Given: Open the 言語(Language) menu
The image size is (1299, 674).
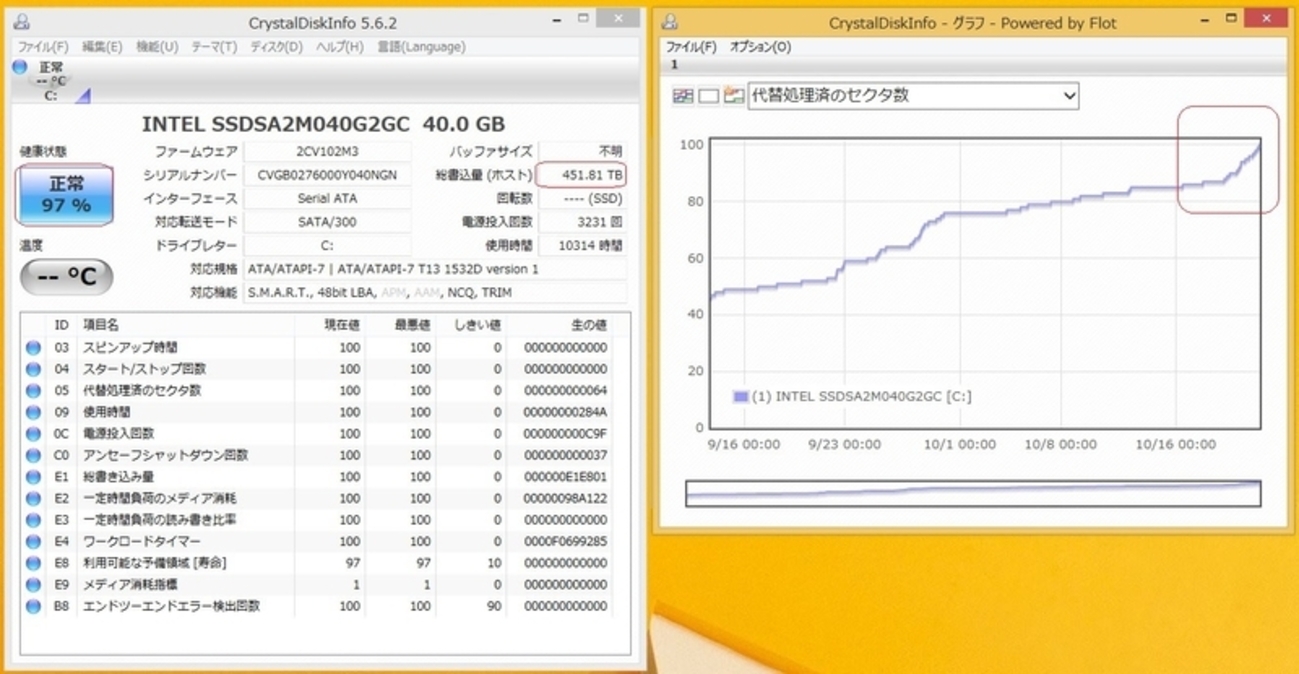Looking at the screenshot, I should point(421,47).
